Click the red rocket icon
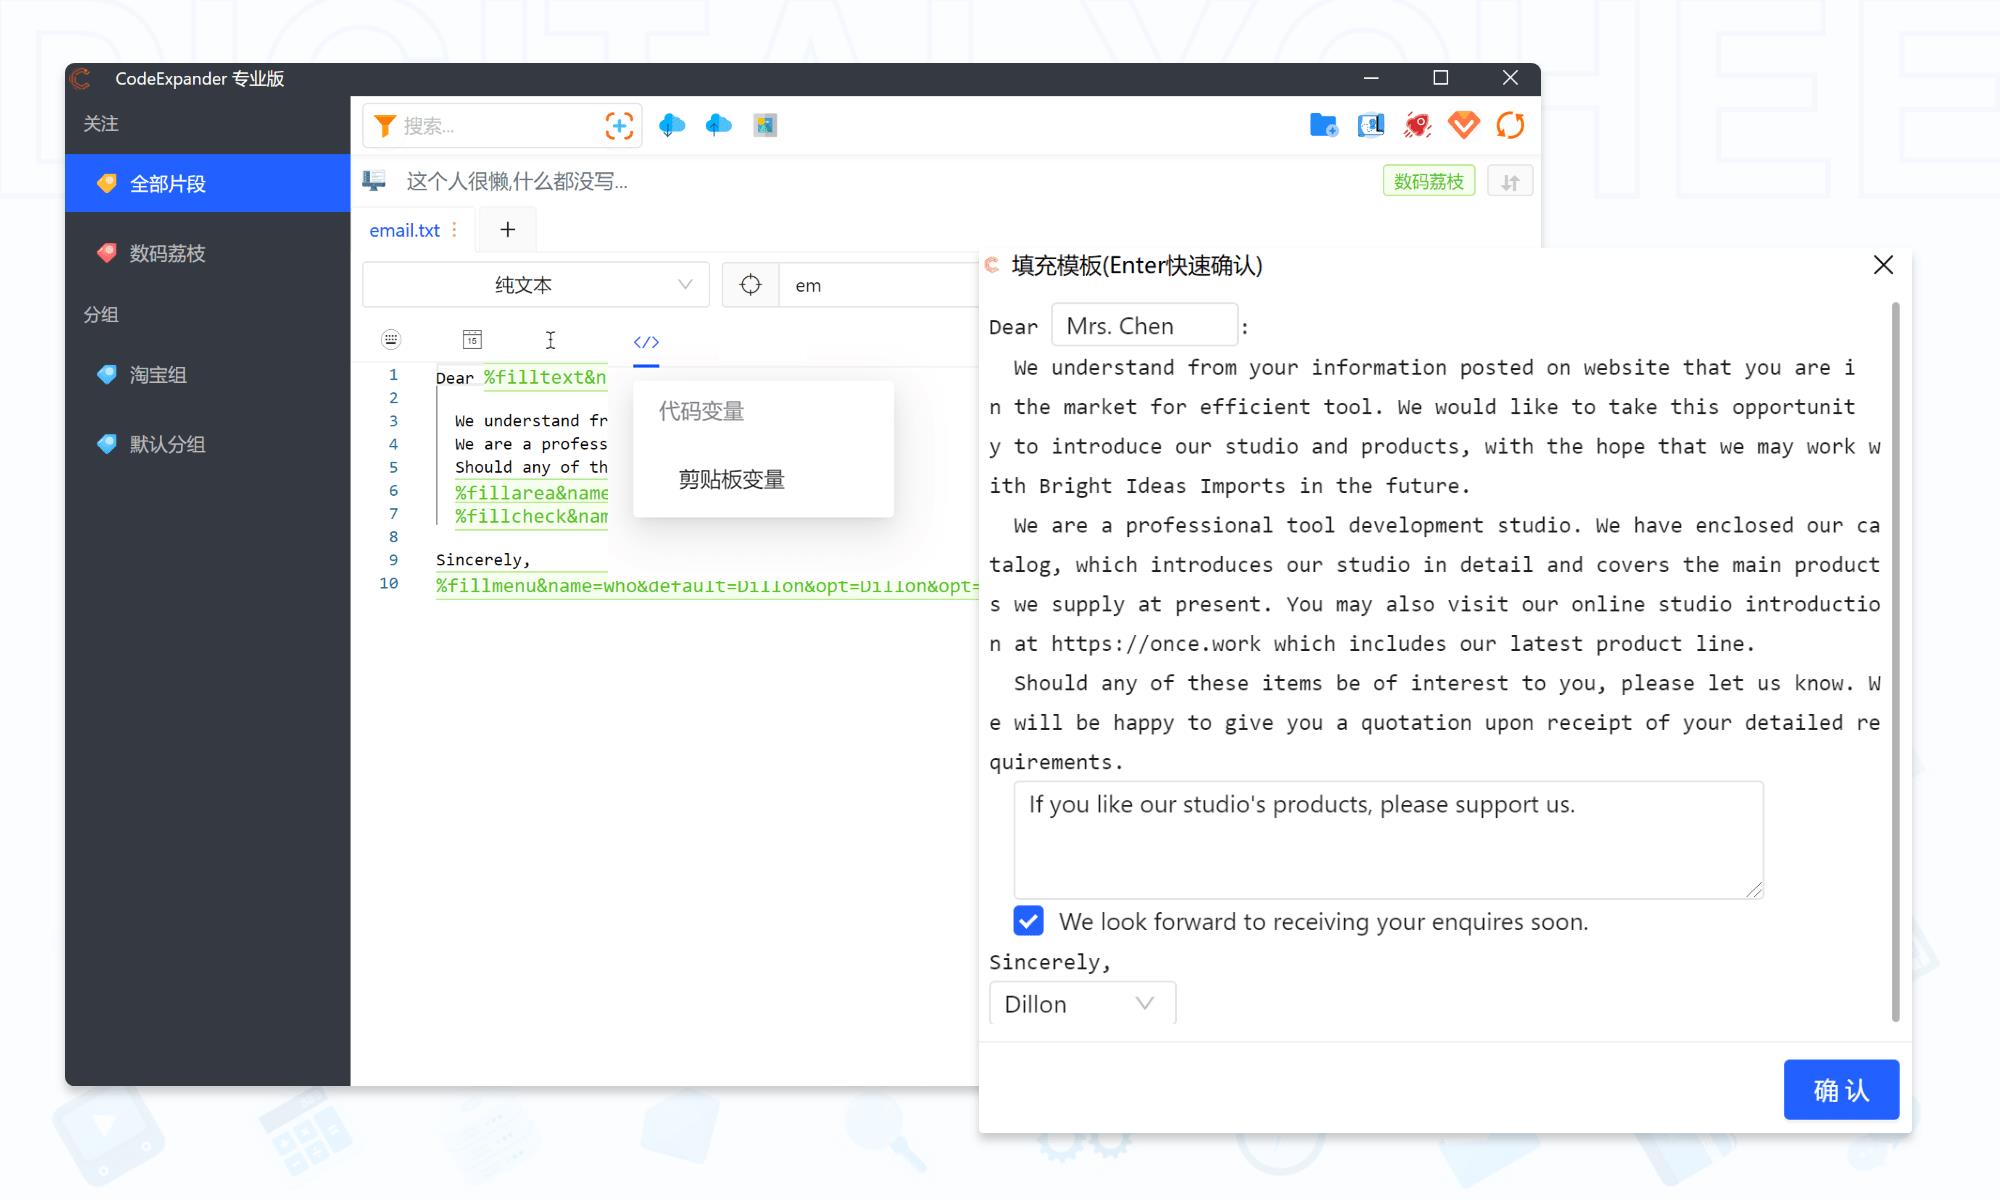This screenshot has height=1200, width=2000. tap(1417, 126)
